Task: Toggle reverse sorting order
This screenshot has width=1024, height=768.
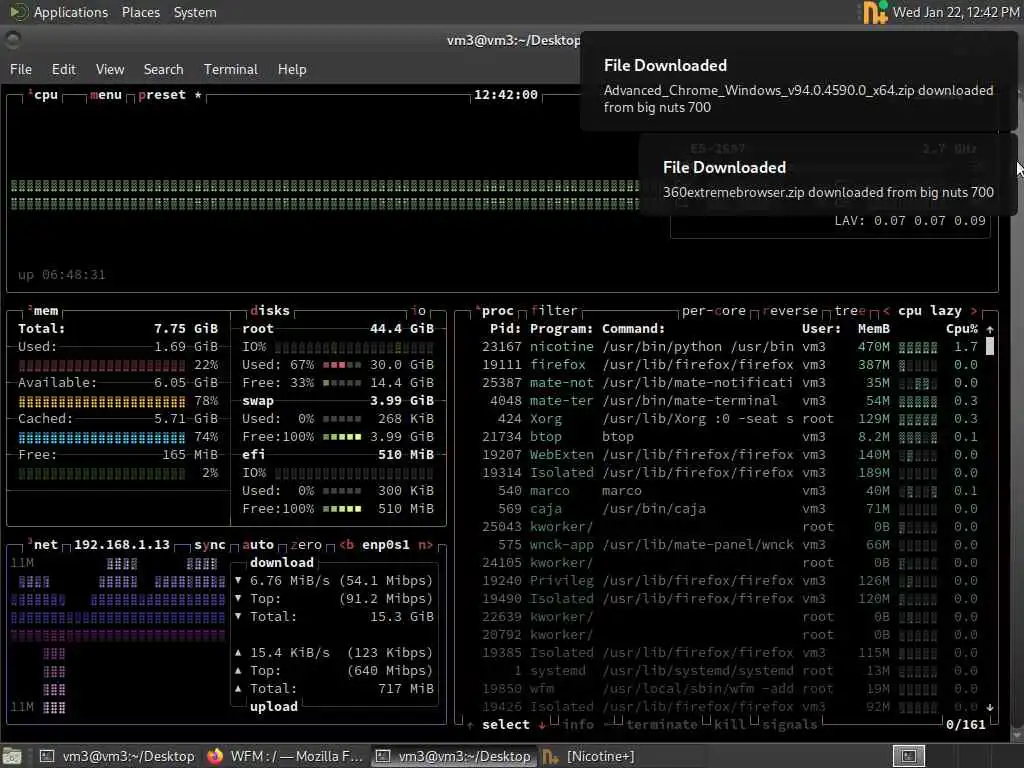Action: pyautogui.click(x=790, y=310)
